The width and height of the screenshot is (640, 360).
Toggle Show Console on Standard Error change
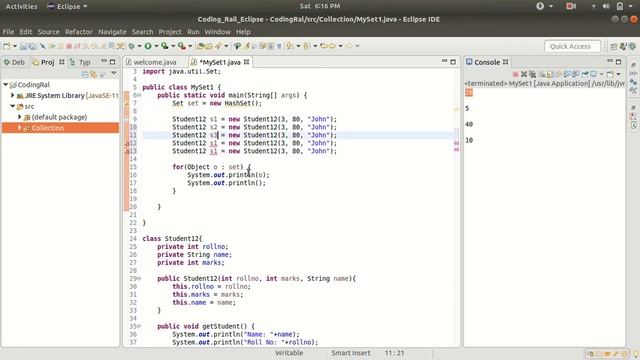(x=576, y=74)
